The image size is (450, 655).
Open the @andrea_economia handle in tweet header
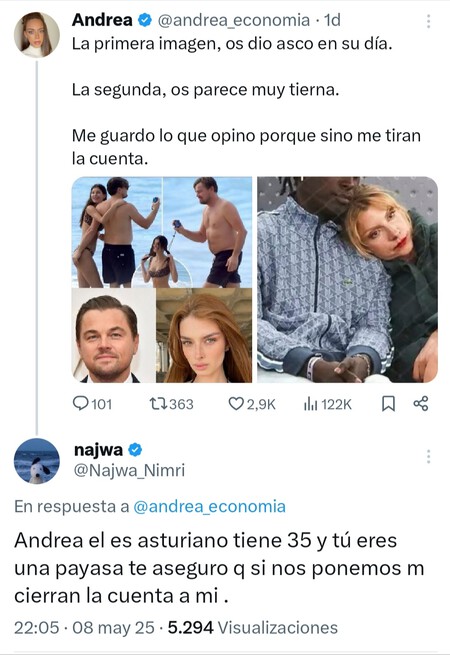[x=234, y=20]
